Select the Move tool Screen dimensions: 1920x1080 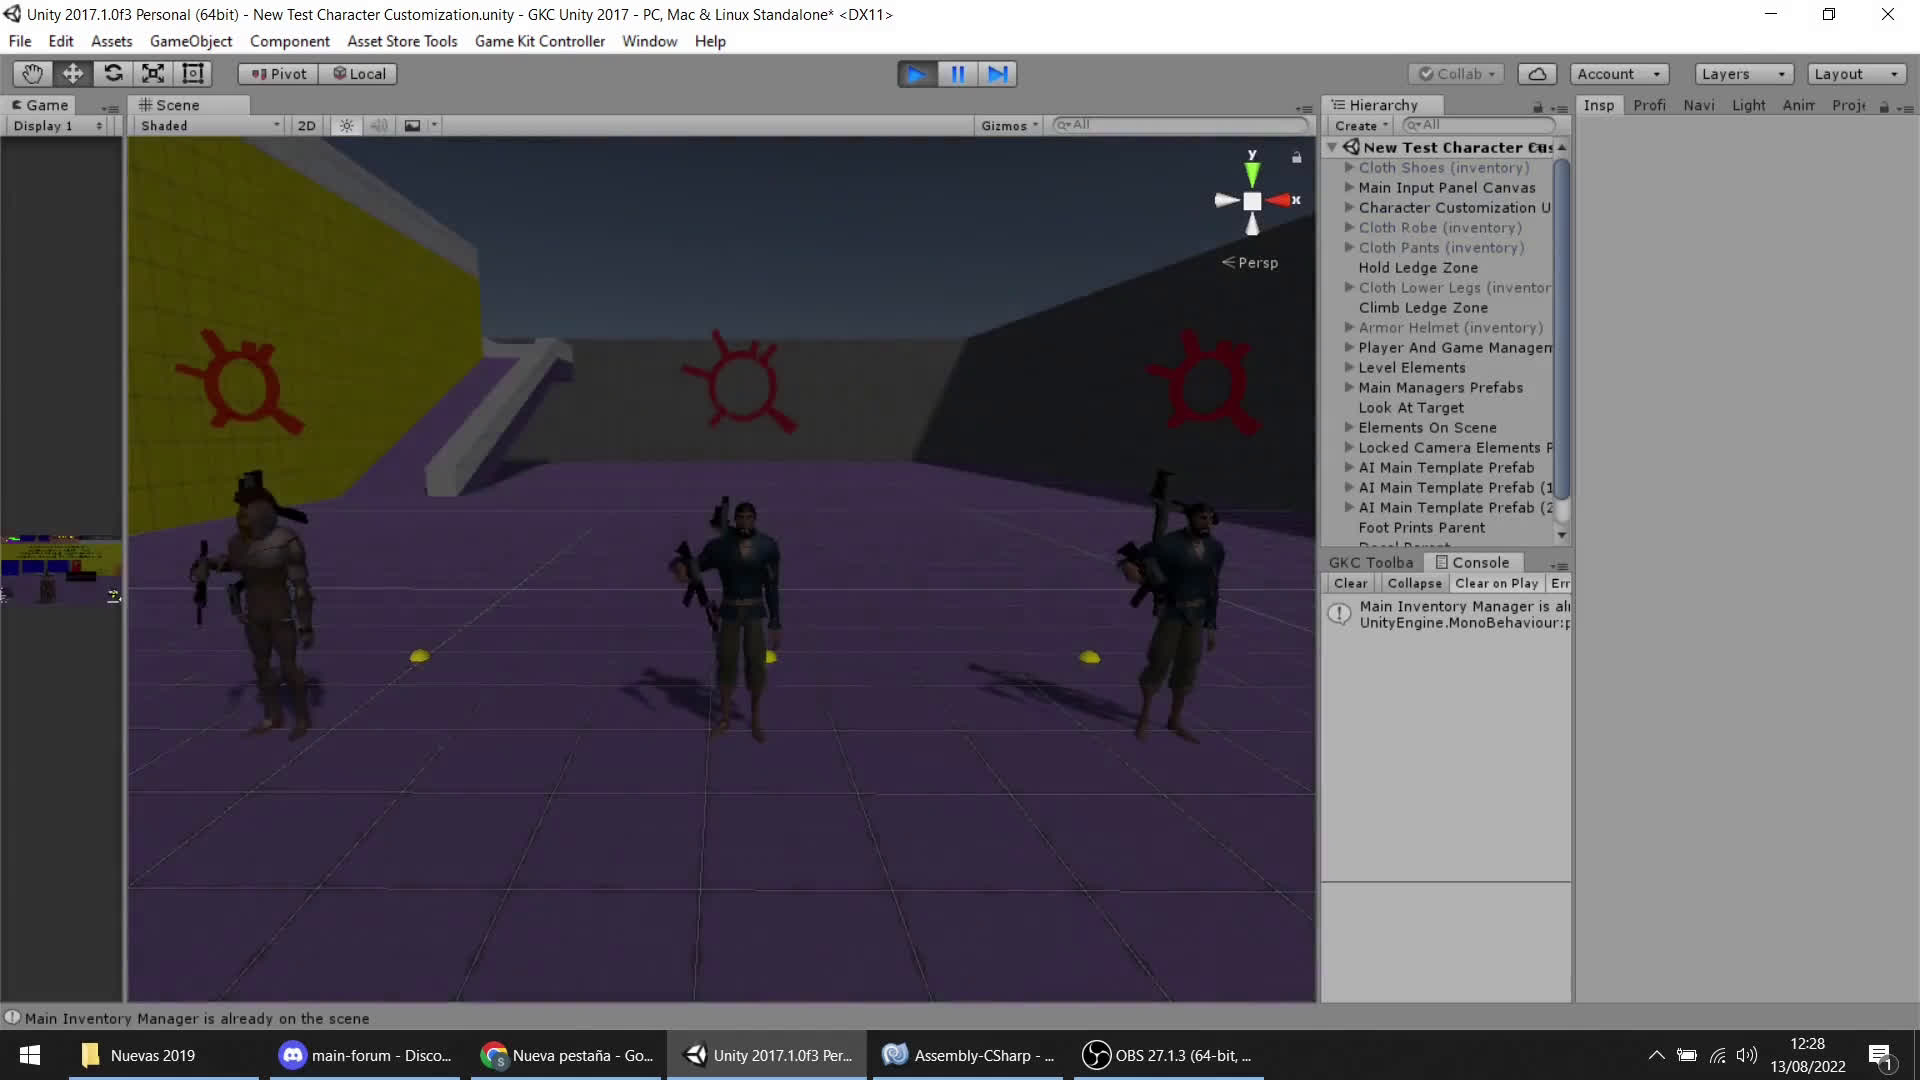pos(73,74)
